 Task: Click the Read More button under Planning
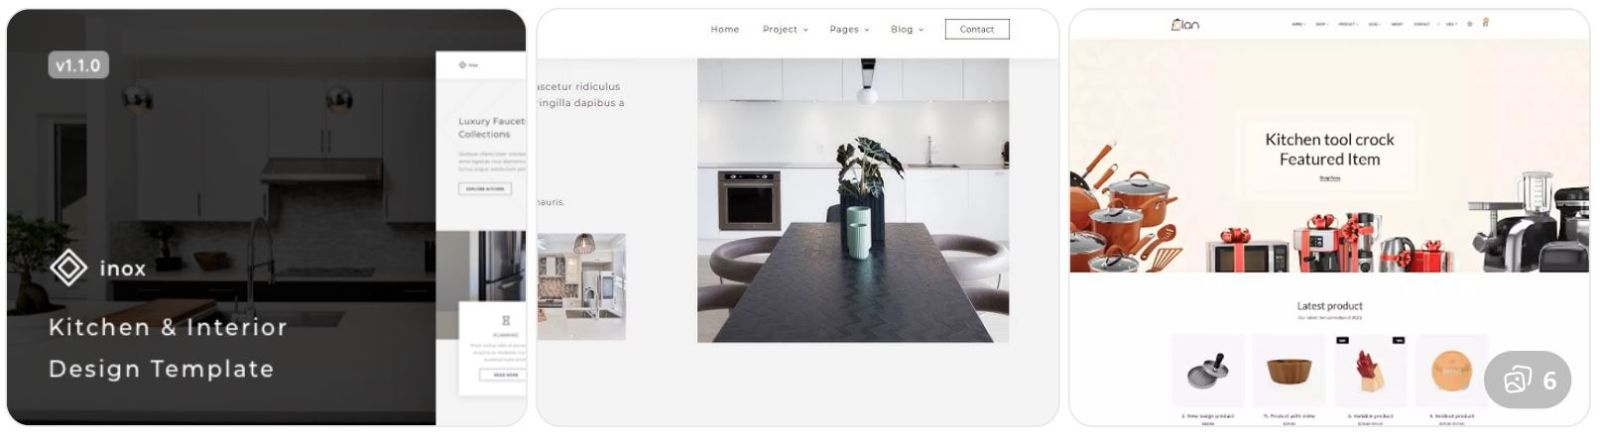(x=506, y=375)
